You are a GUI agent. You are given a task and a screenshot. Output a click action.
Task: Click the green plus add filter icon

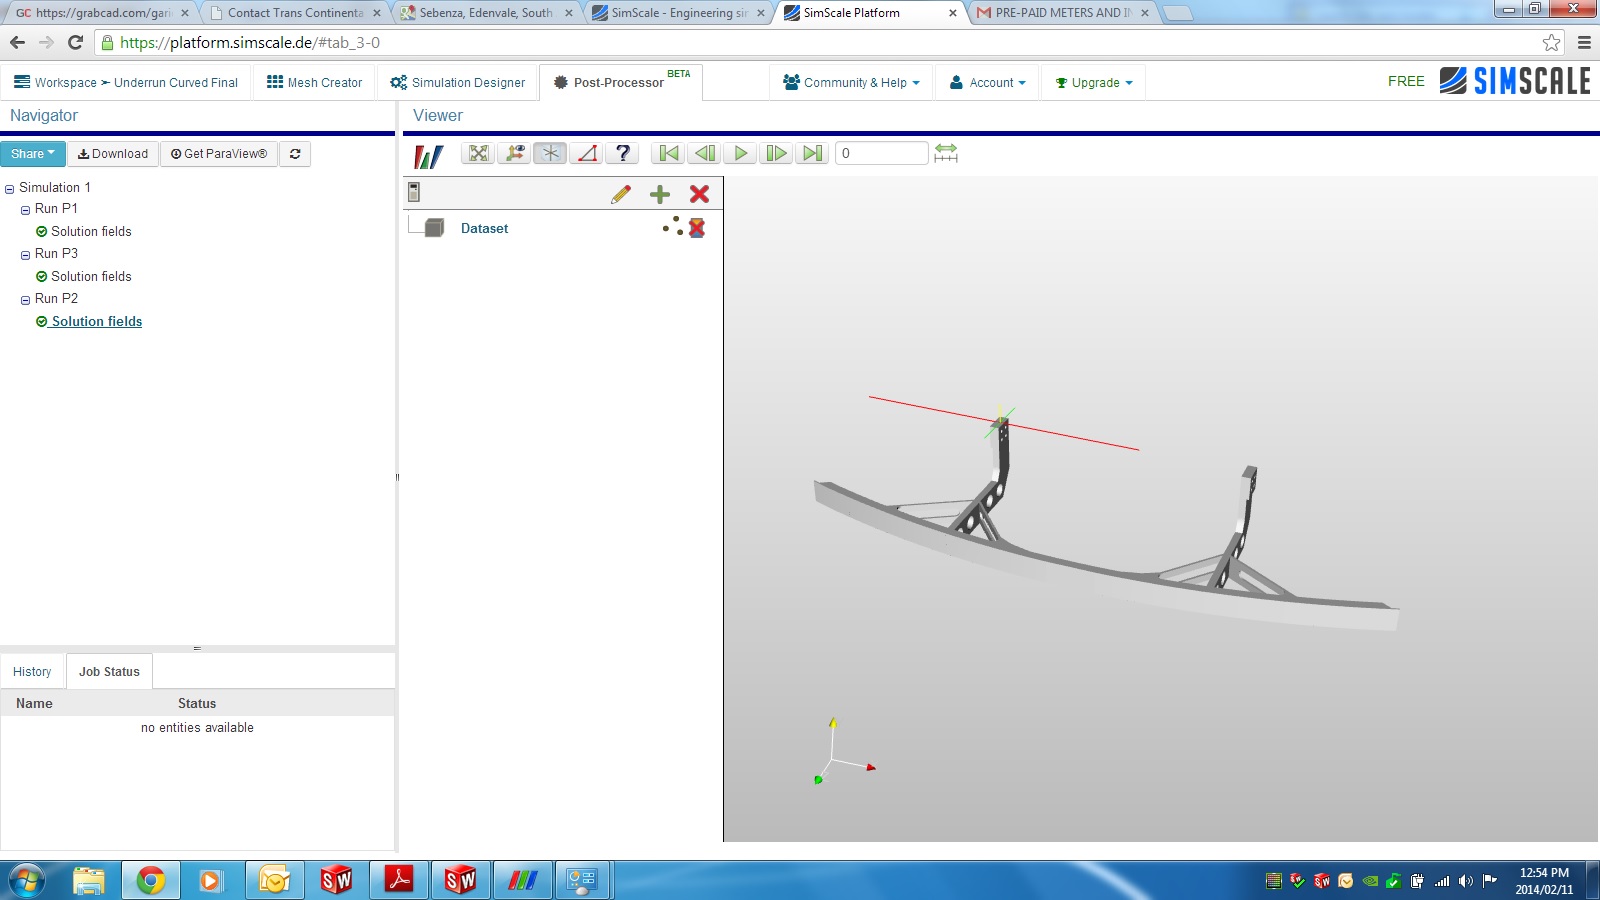coord(660,194)
